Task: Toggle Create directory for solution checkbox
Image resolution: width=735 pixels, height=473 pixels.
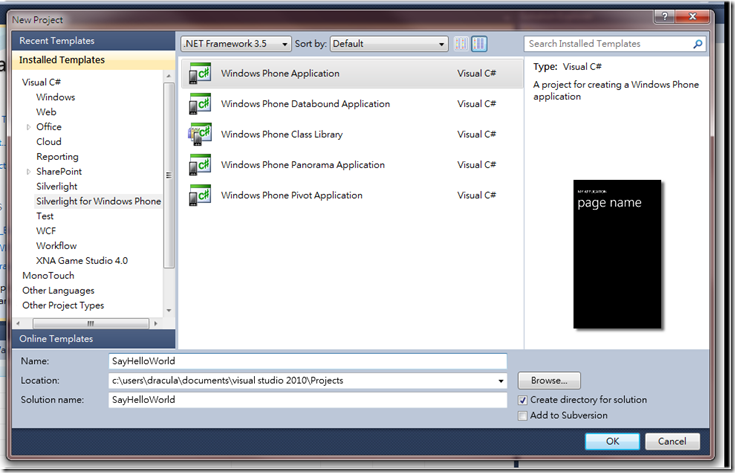Action: point(523,400)
